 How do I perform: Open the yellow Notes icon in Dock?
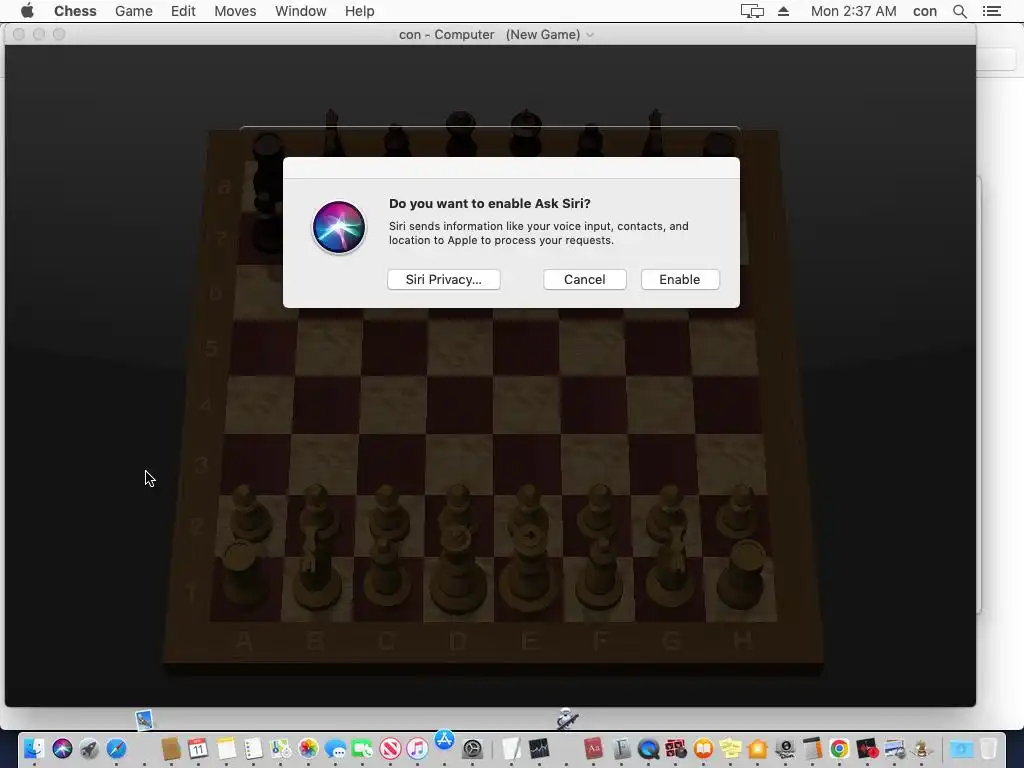point(226,748)
